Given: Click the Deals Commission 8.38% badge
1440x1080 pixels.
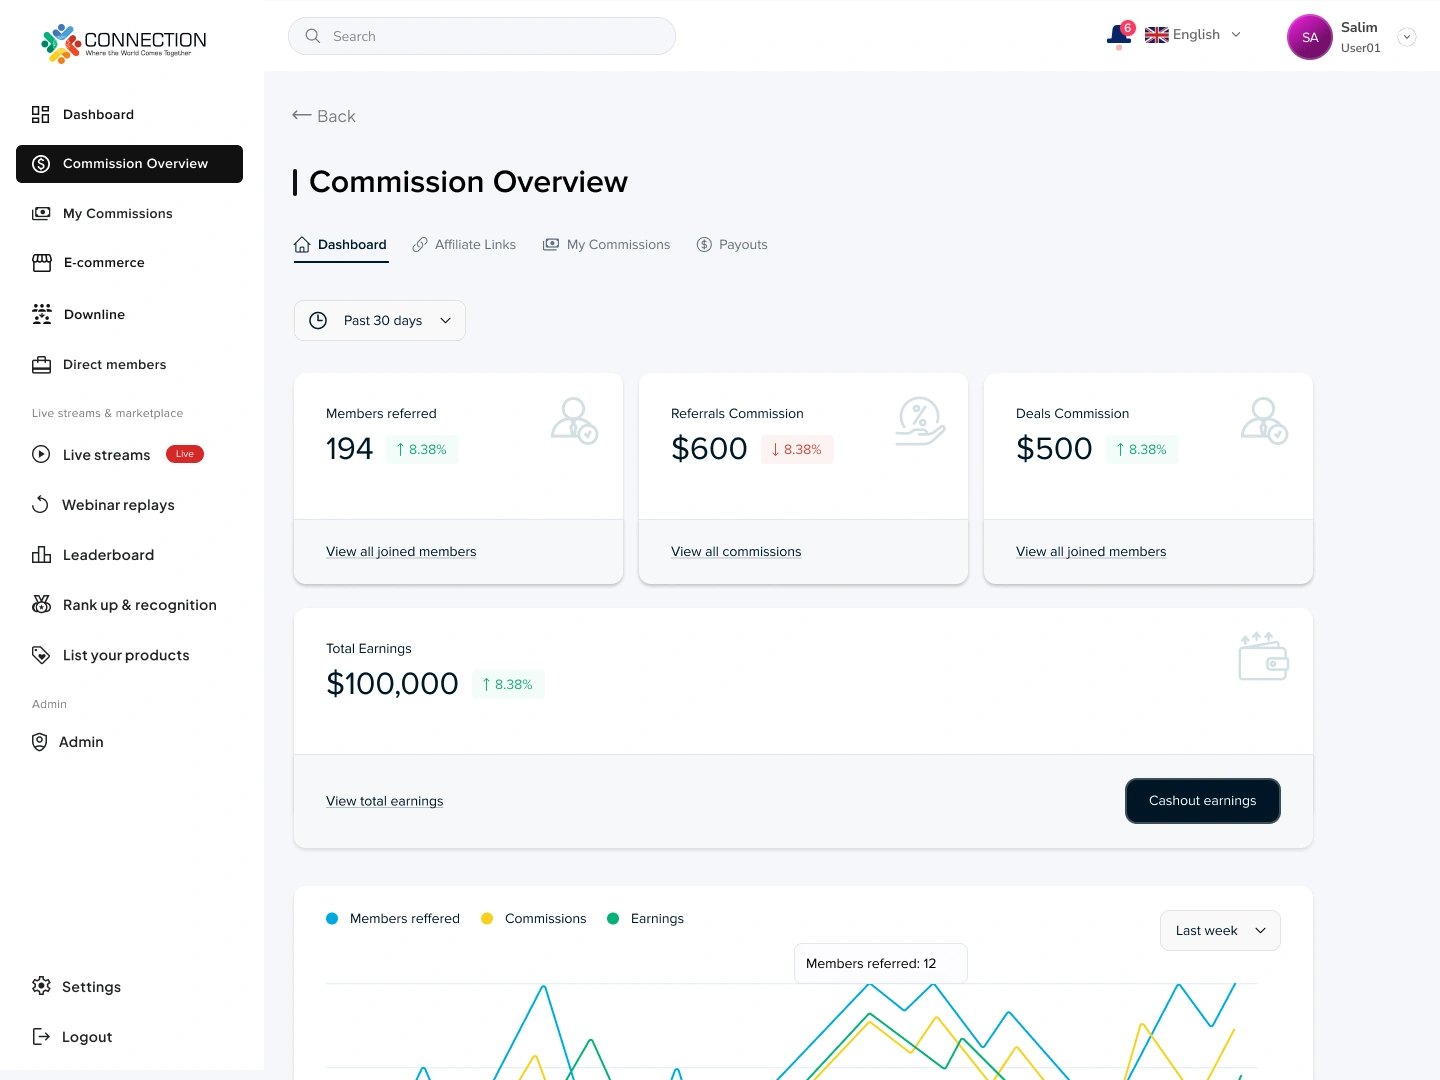Looking at the screenshot, I should click(1142, 450).
